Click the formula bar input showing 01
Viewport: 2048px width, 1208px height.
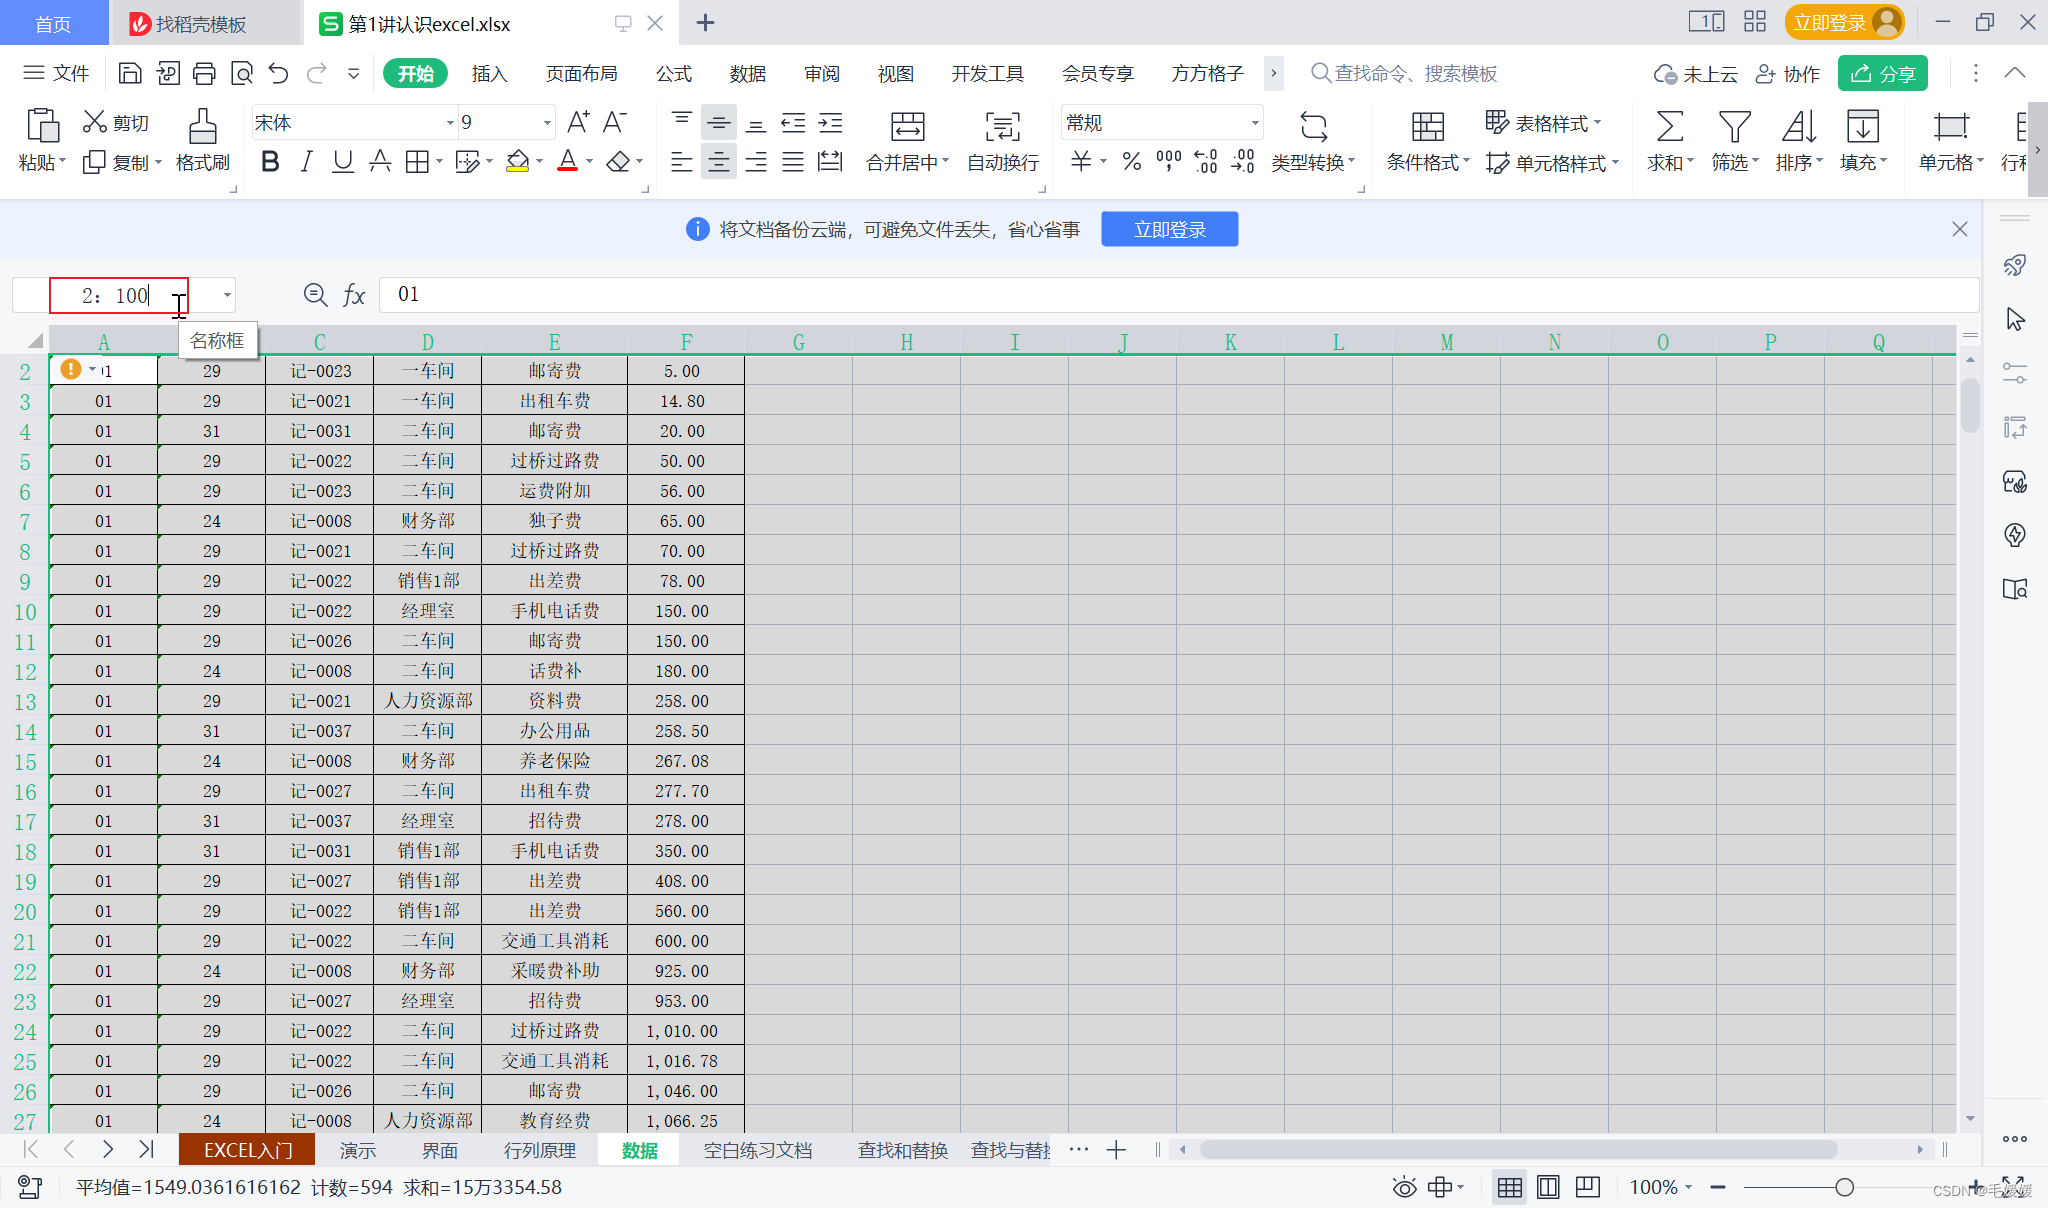(x=1179, y=294)
